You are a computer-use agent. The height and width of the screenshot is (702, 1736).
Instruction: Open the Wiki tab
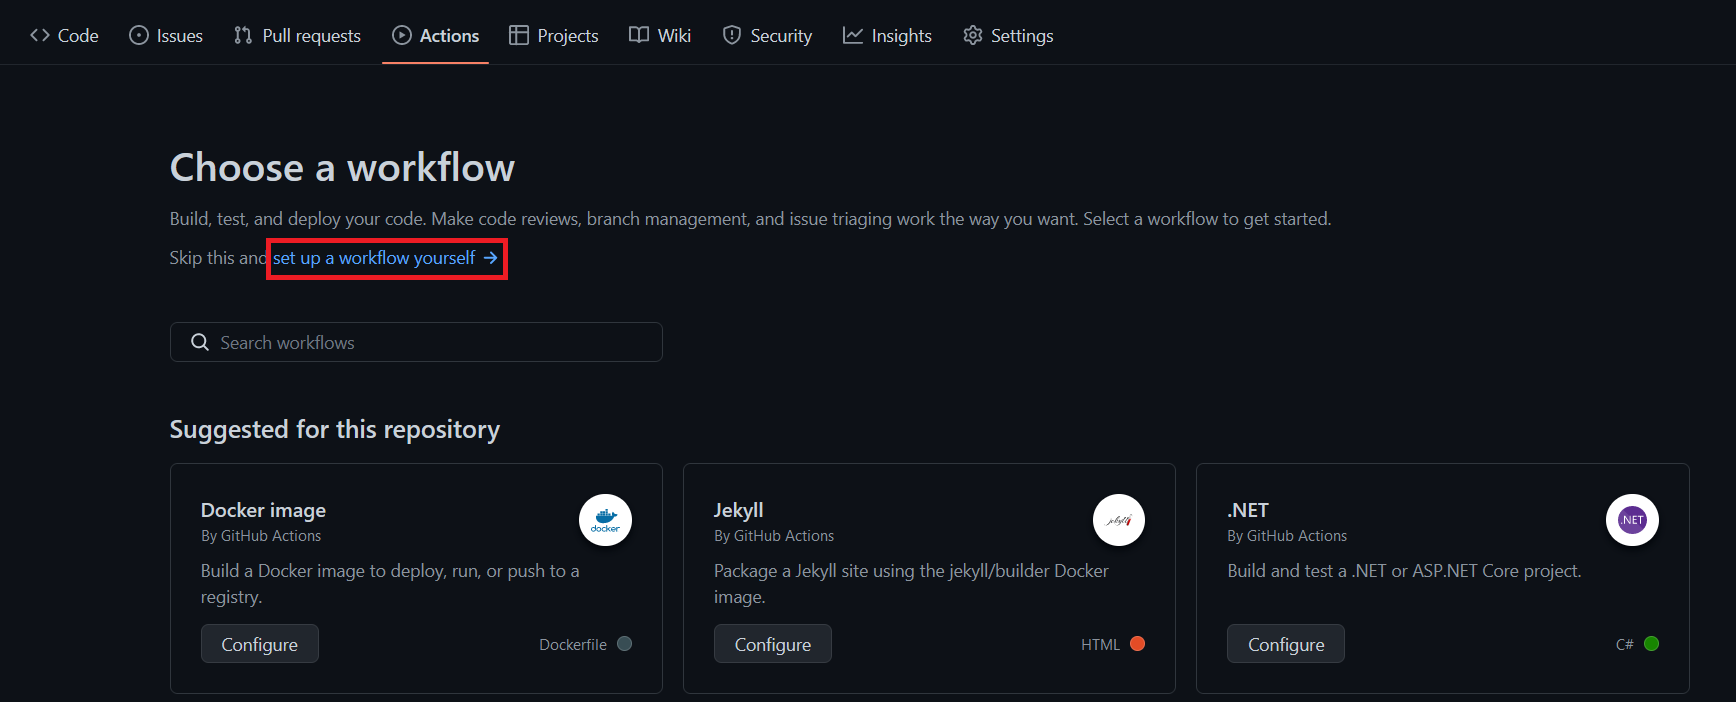point(660,36)
